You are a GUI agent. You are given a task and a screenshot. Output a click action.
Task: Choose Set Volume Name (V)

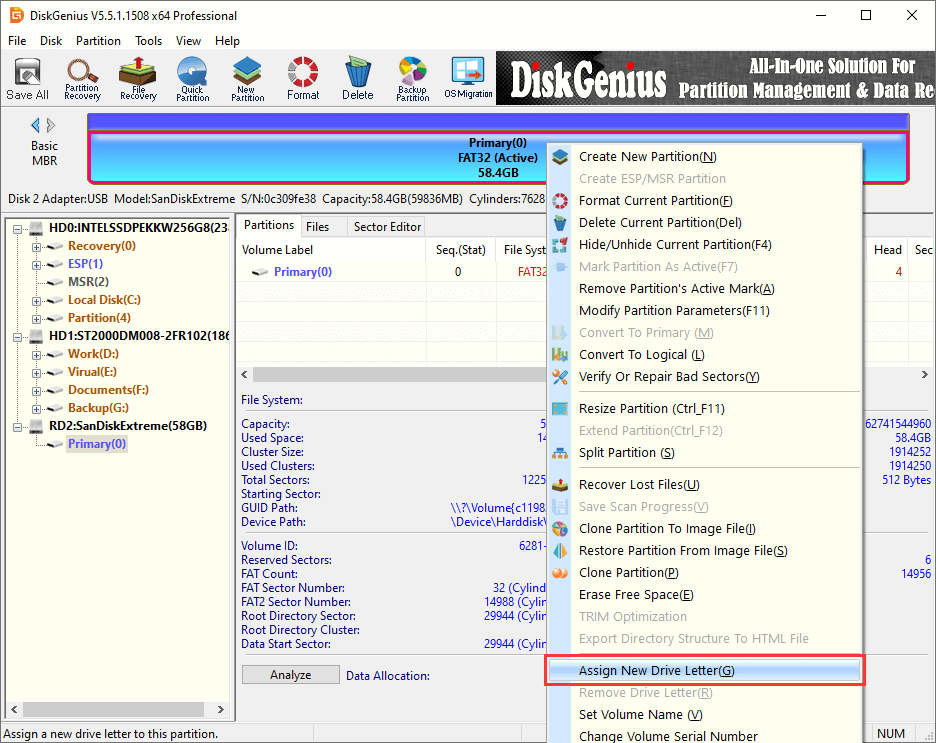pyautogui.click(x=703, y=715)
